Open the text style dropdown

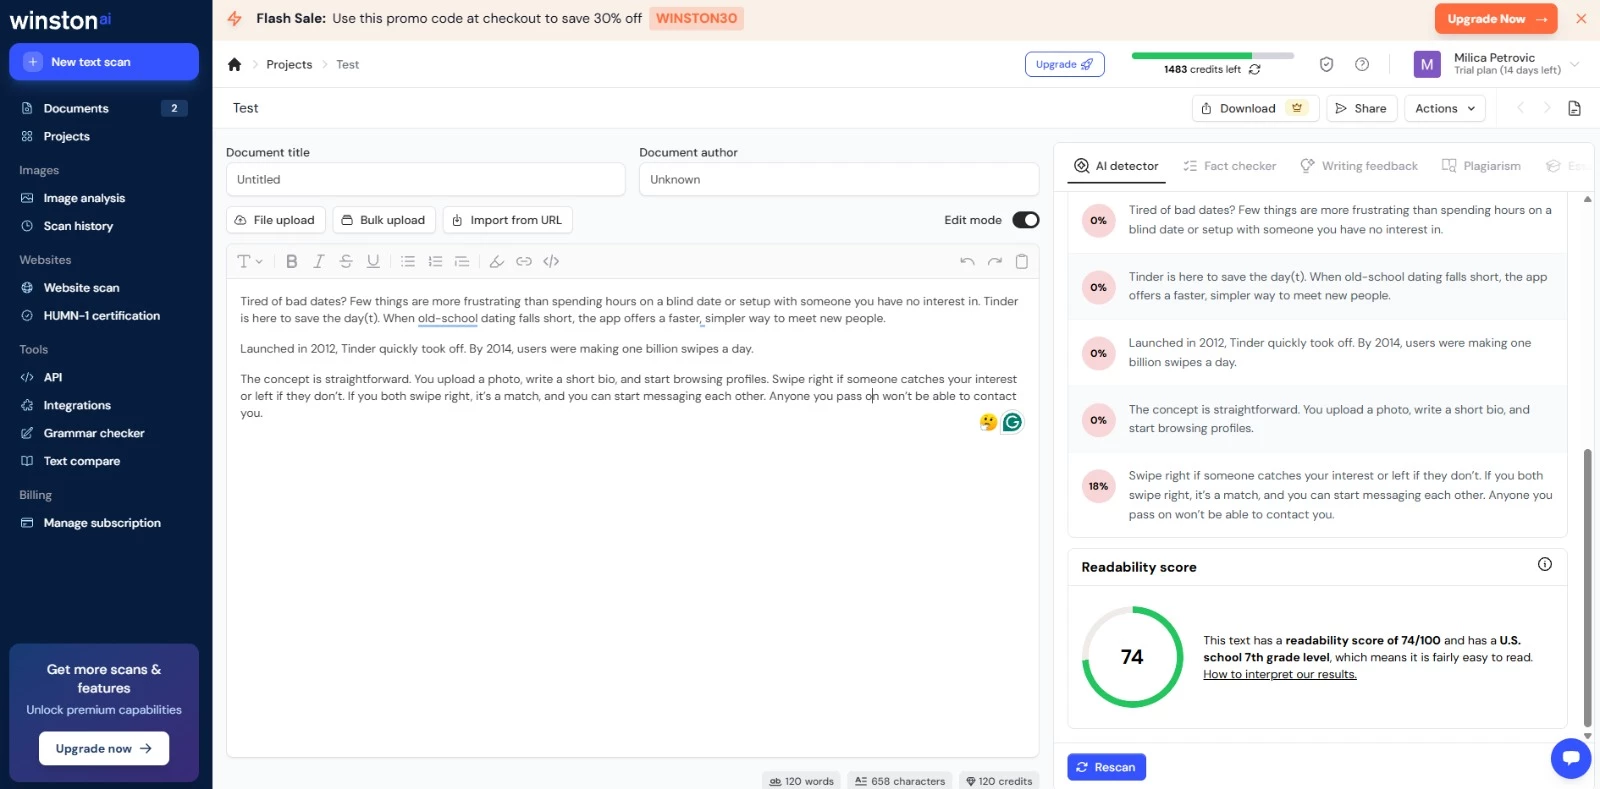pyautogui.click(x=249, y=261)
